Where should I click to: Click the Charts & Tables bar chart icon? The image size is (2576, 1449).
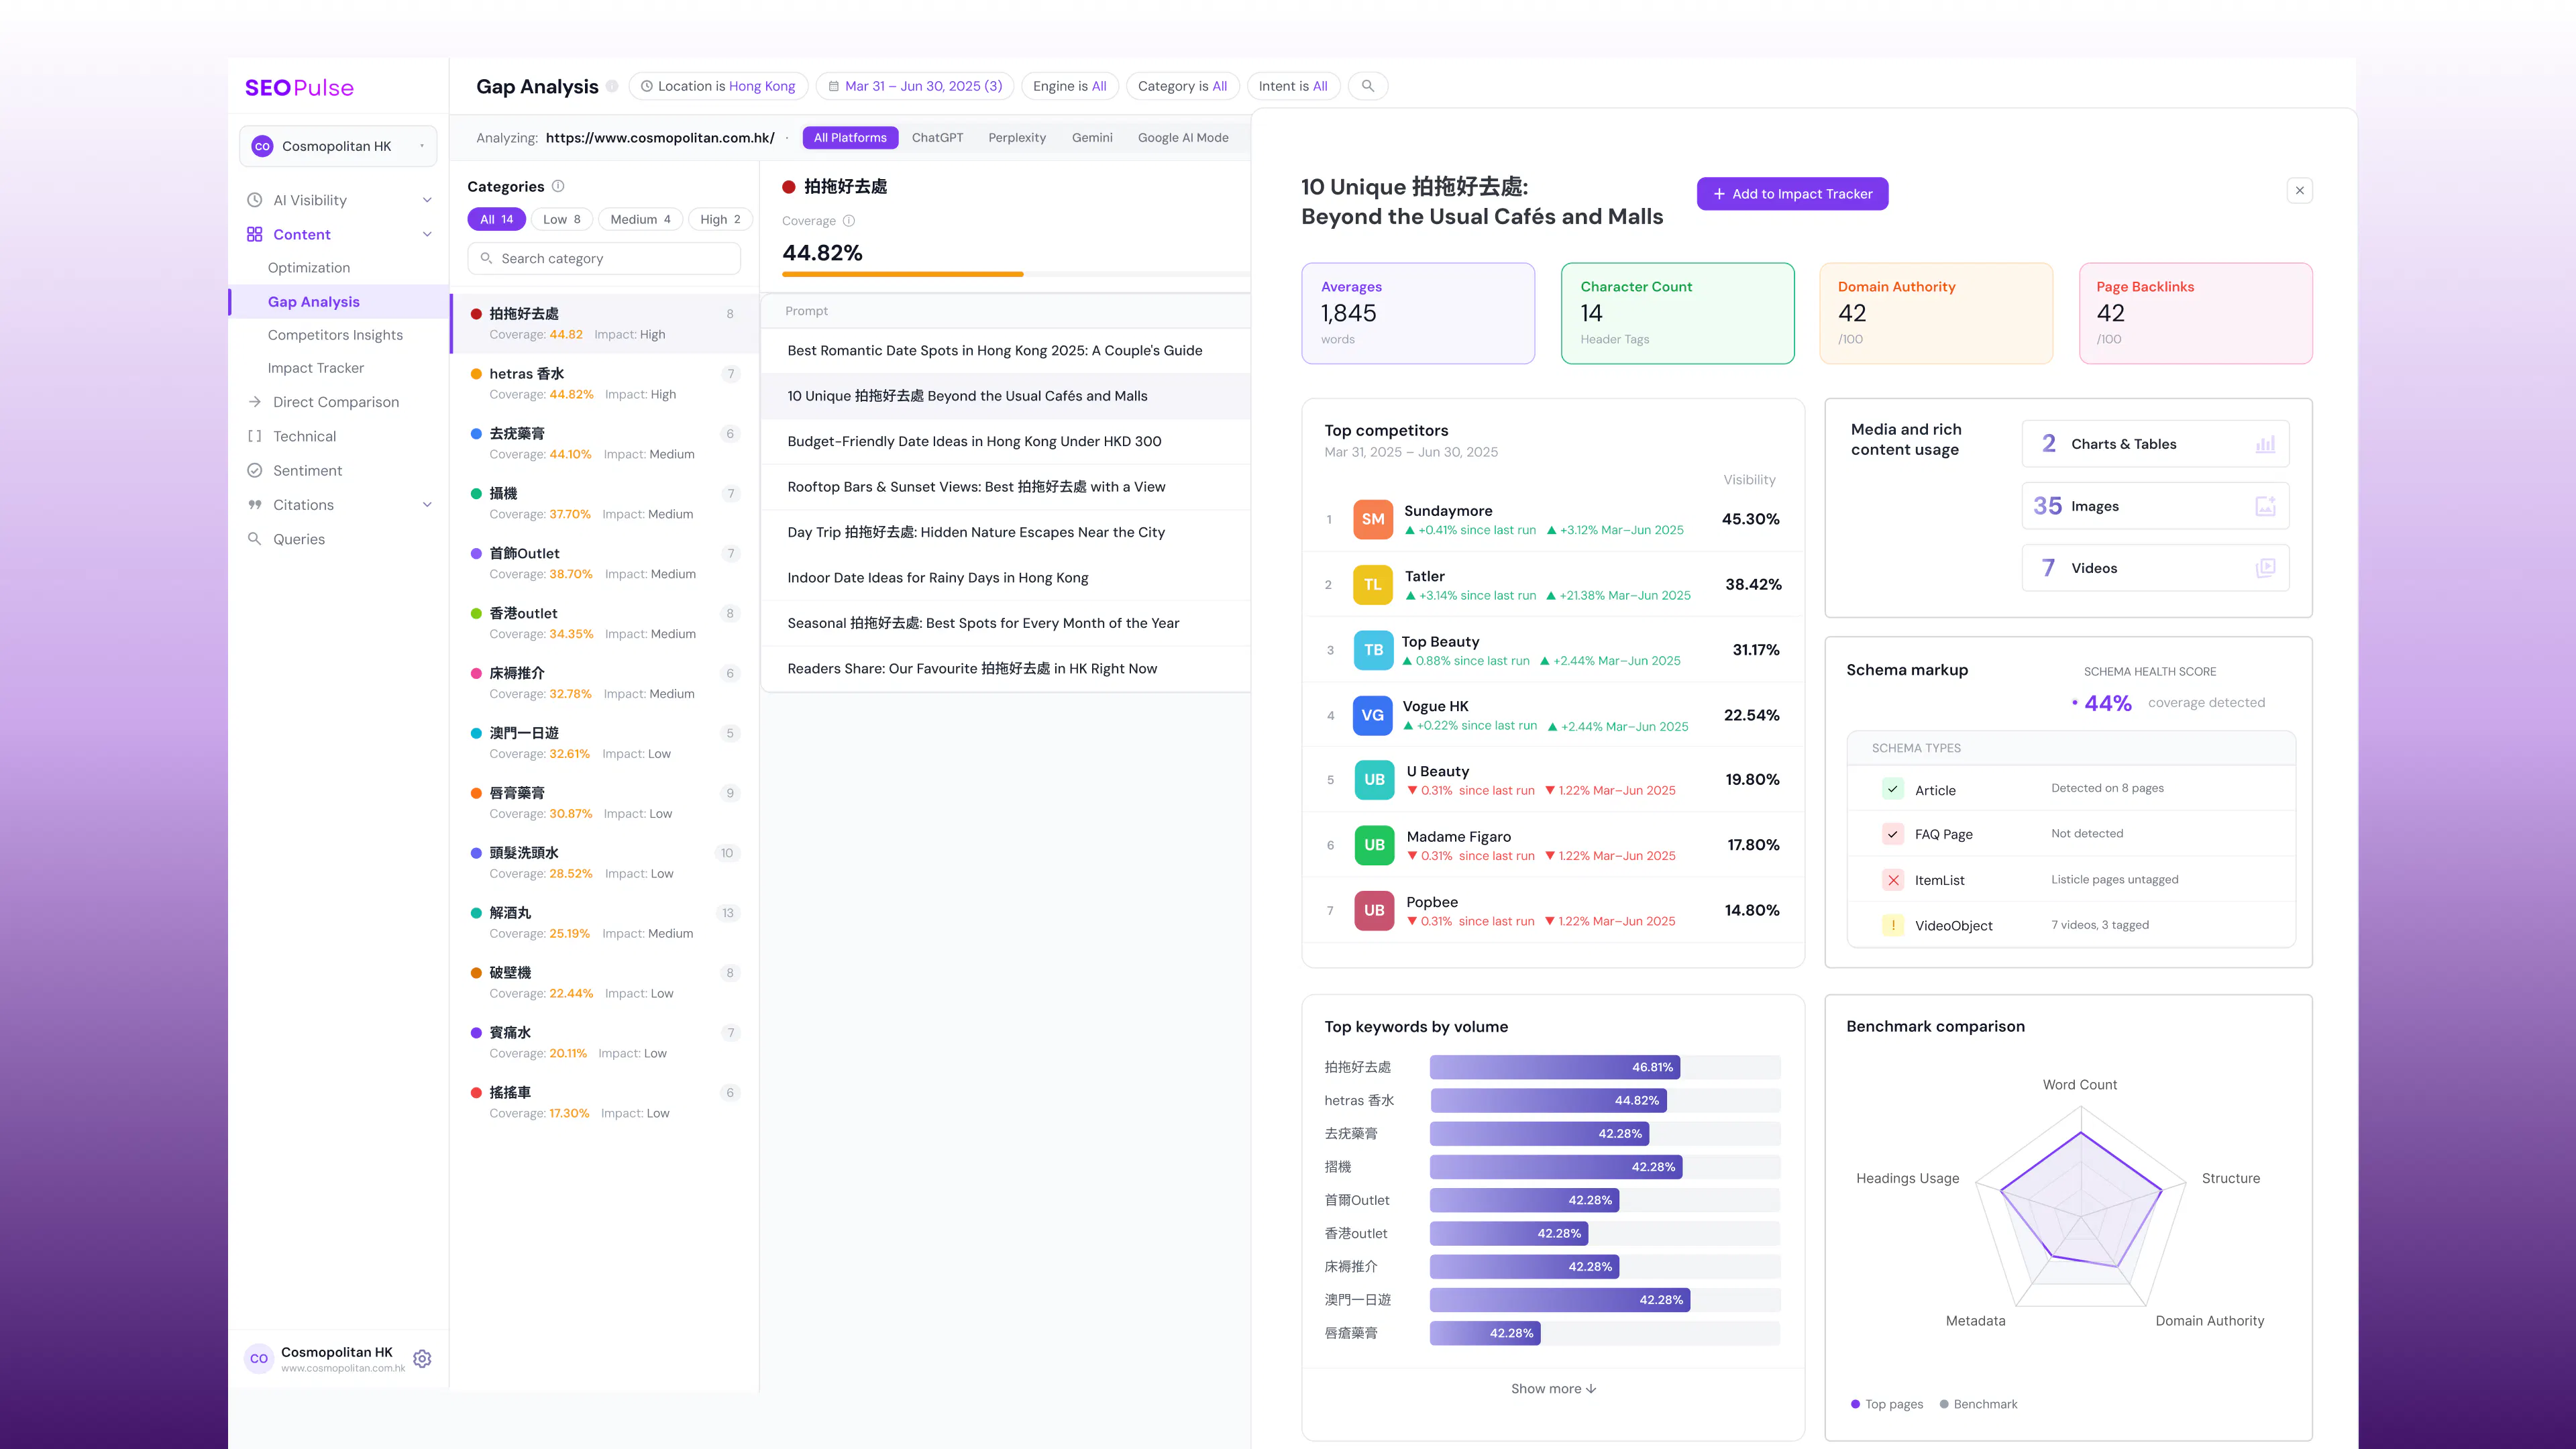[2266, 444]
